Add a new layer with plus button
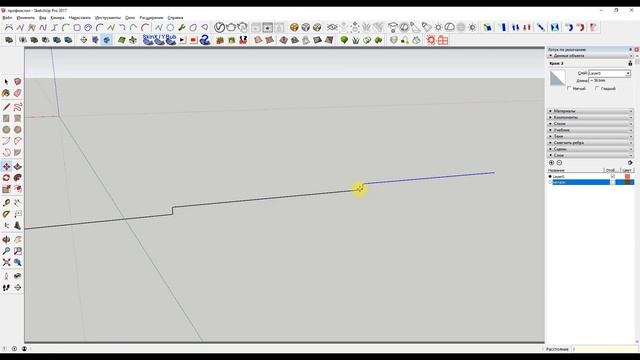 (551, 162)
